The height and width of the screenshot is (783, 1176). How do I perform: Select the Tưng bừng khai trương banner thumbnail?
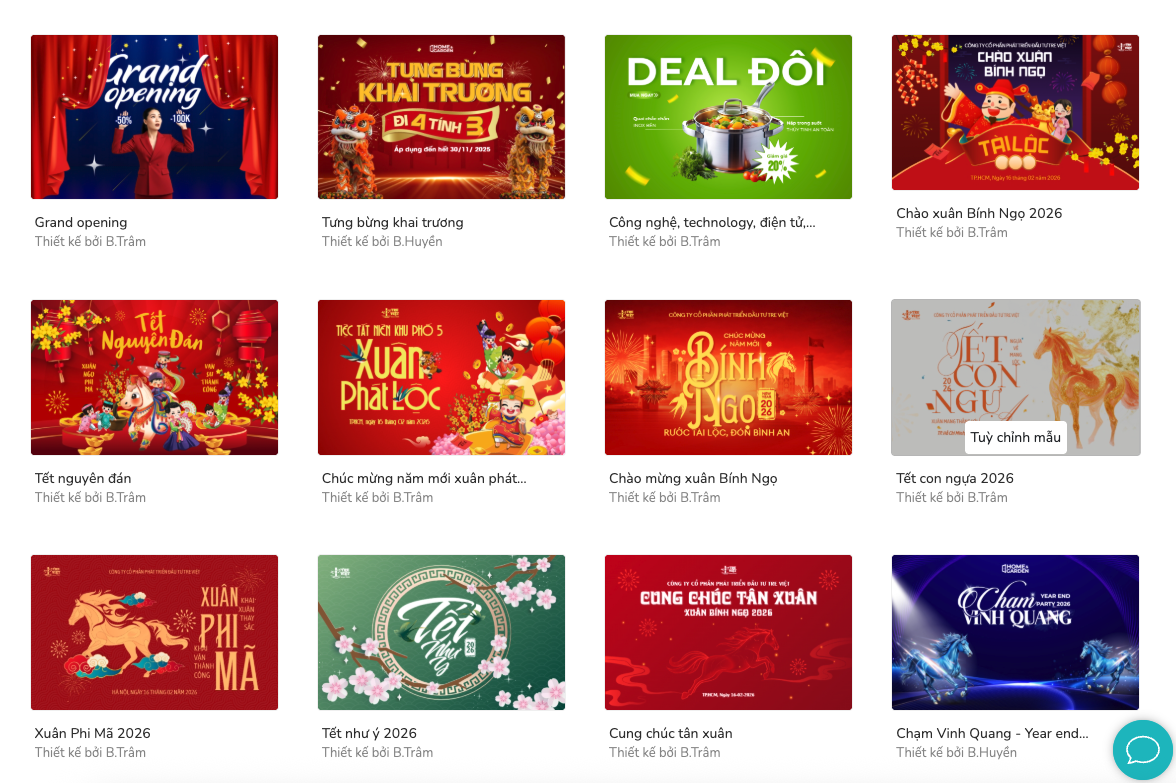click(441, 117)
